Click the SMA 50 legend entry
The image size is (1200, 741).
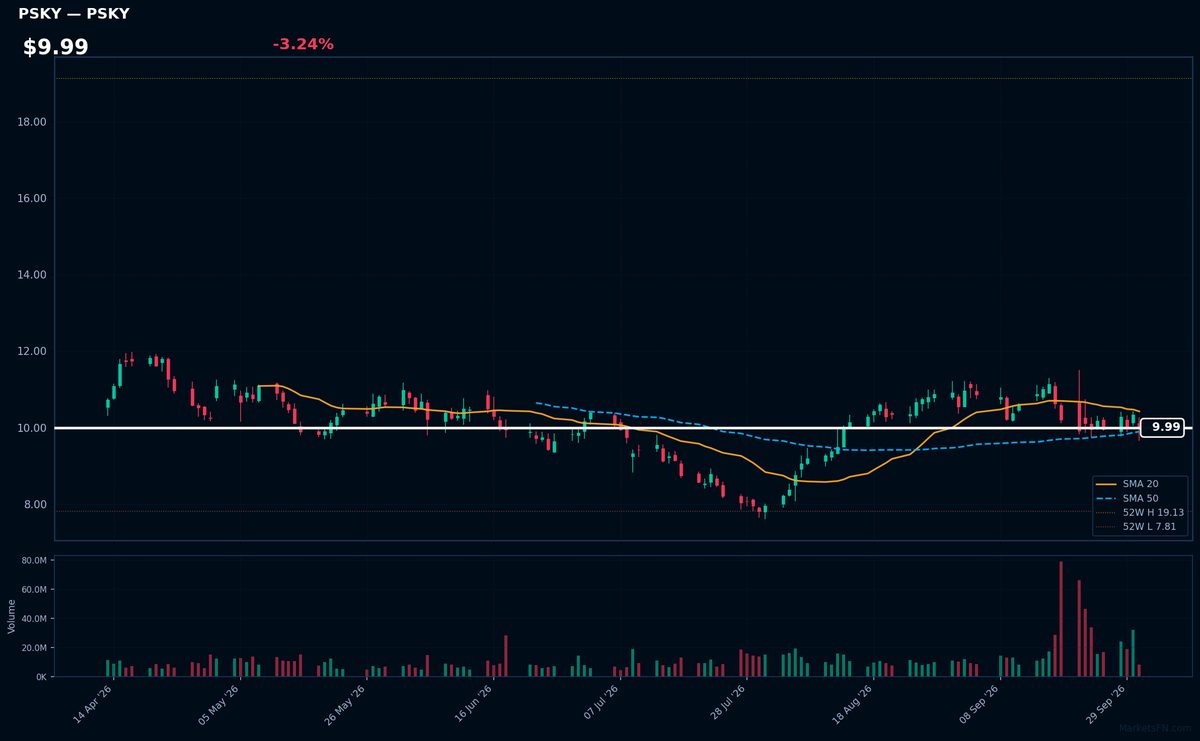pos(1140,498)
